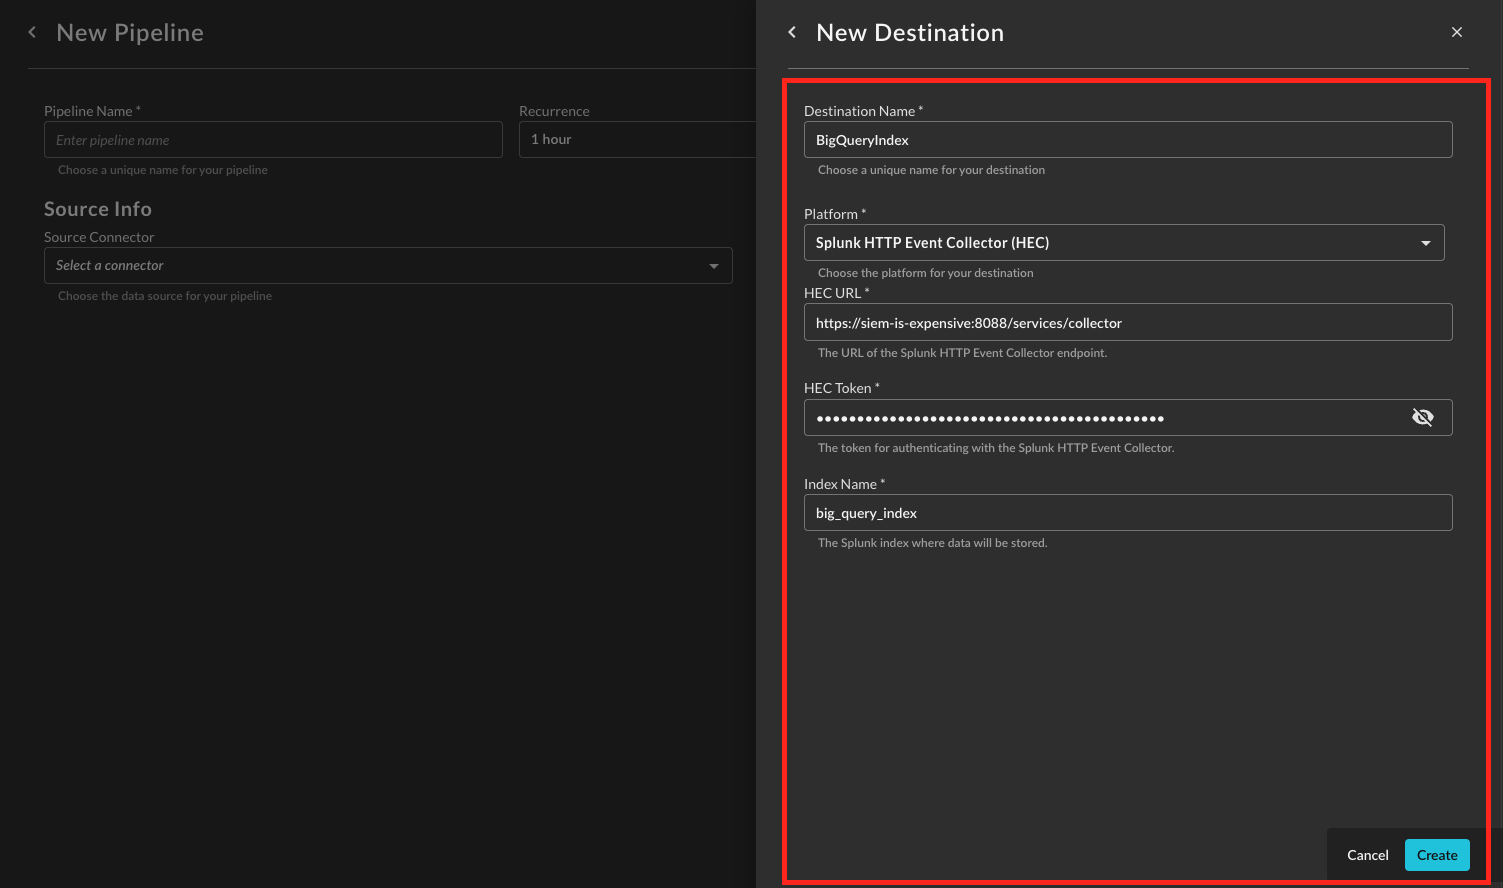This screenshot has width=1503, height=888.
Task: Click the HEC Token password dots
Action: (x=990, y=418)
